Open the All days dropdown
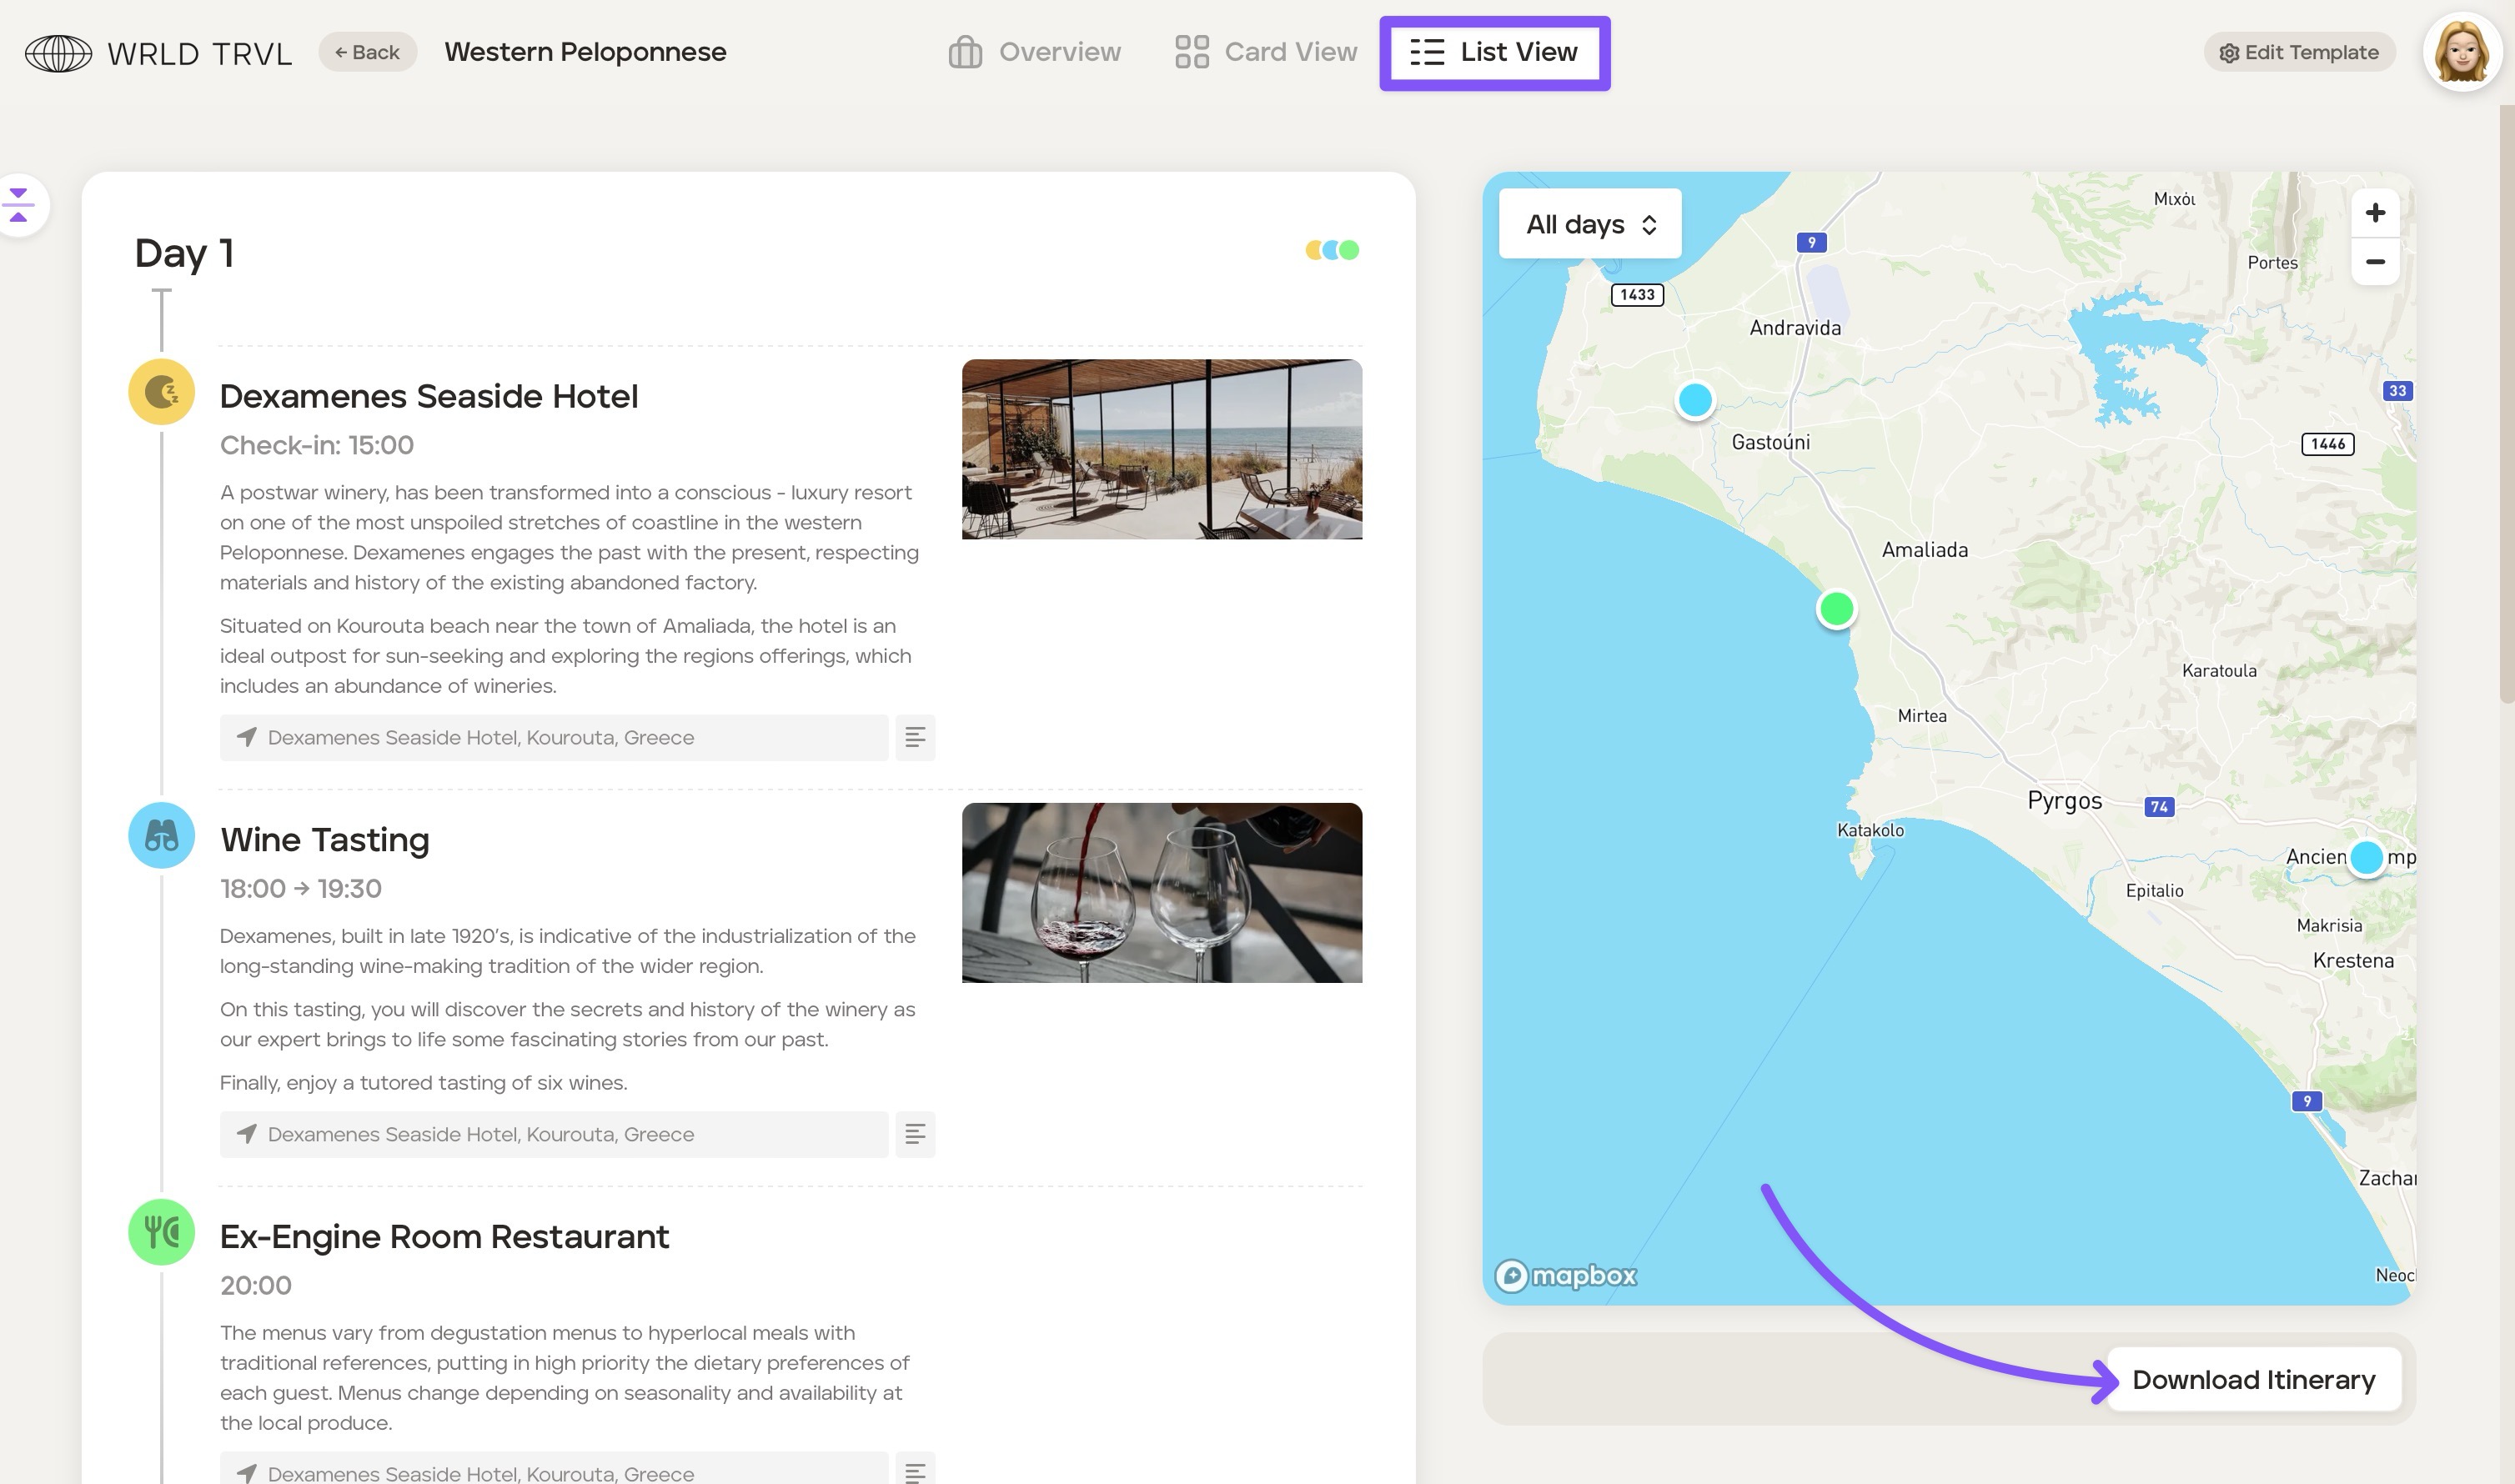This screenshot has height=1484, width=2515. point(1590,224)
